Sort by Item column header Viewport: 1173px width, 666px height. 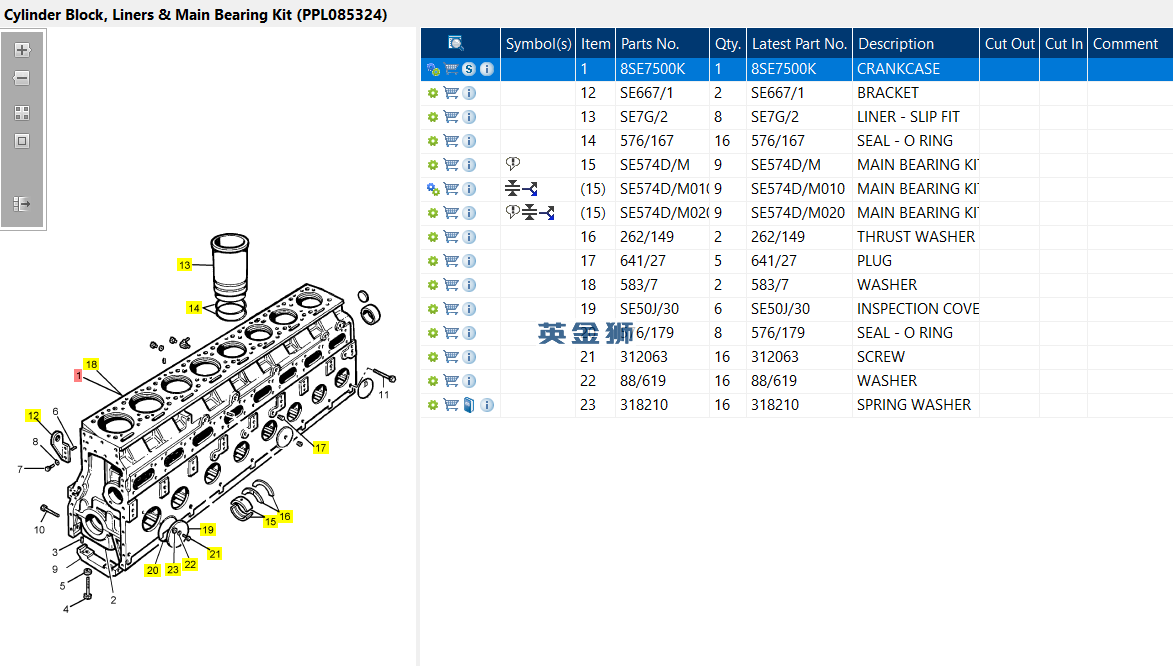pos(595,43)
